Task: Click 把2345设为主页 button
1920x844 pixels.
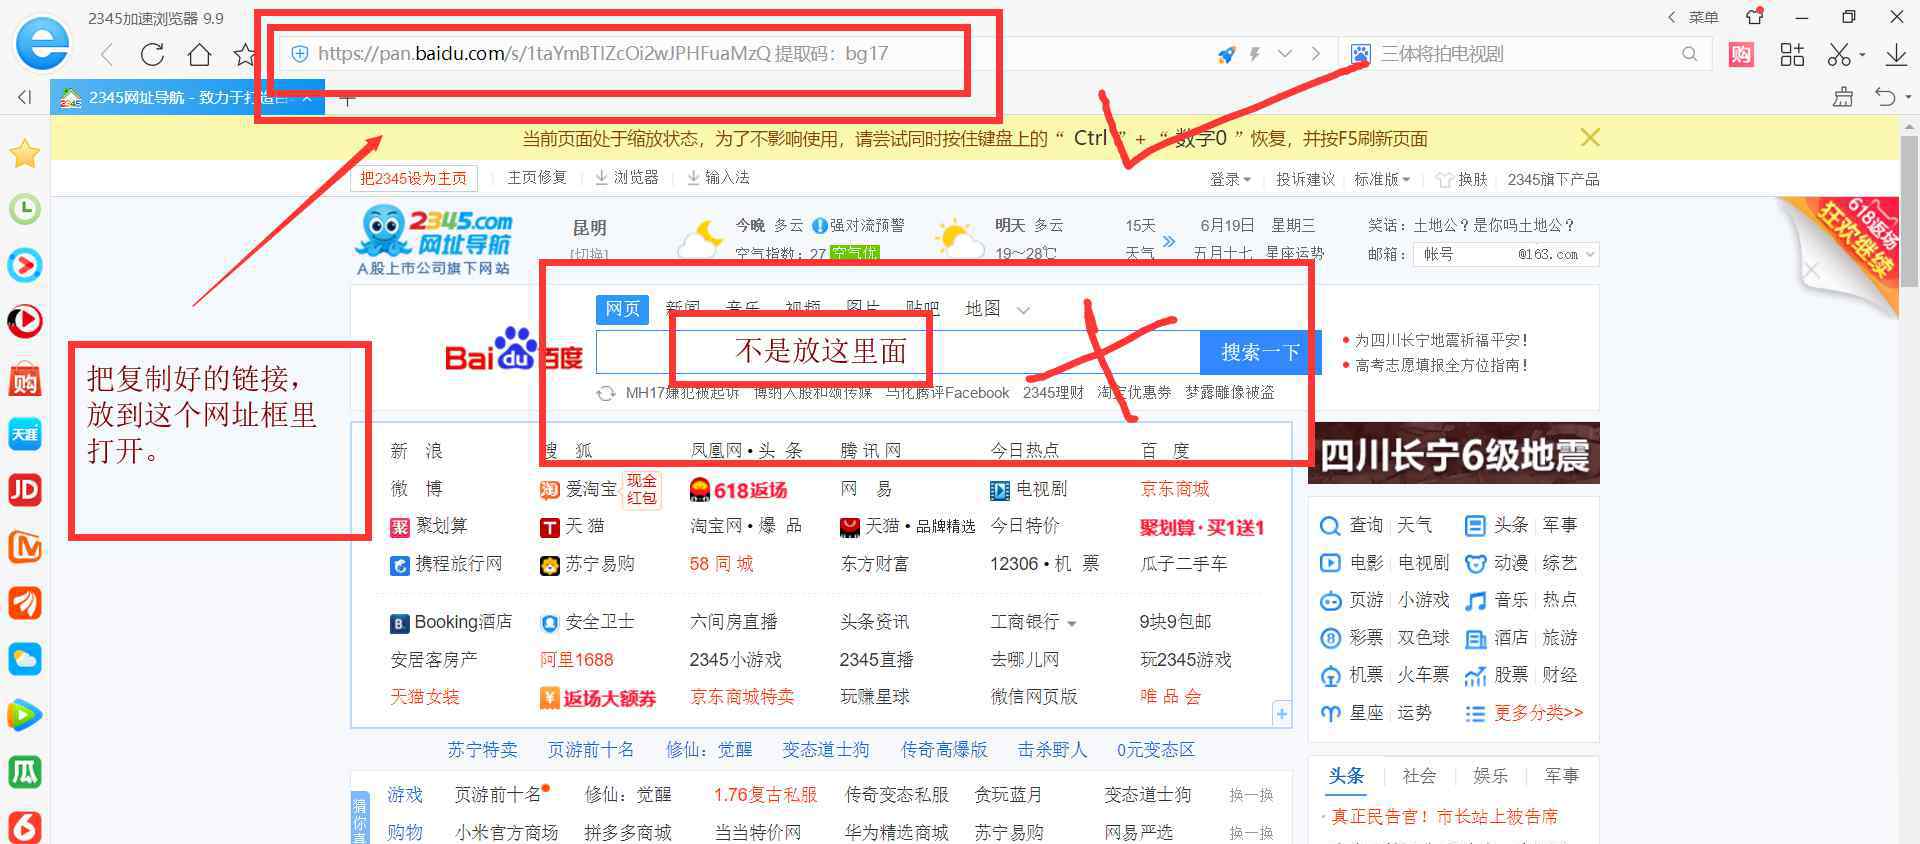Action: [413, 178]
